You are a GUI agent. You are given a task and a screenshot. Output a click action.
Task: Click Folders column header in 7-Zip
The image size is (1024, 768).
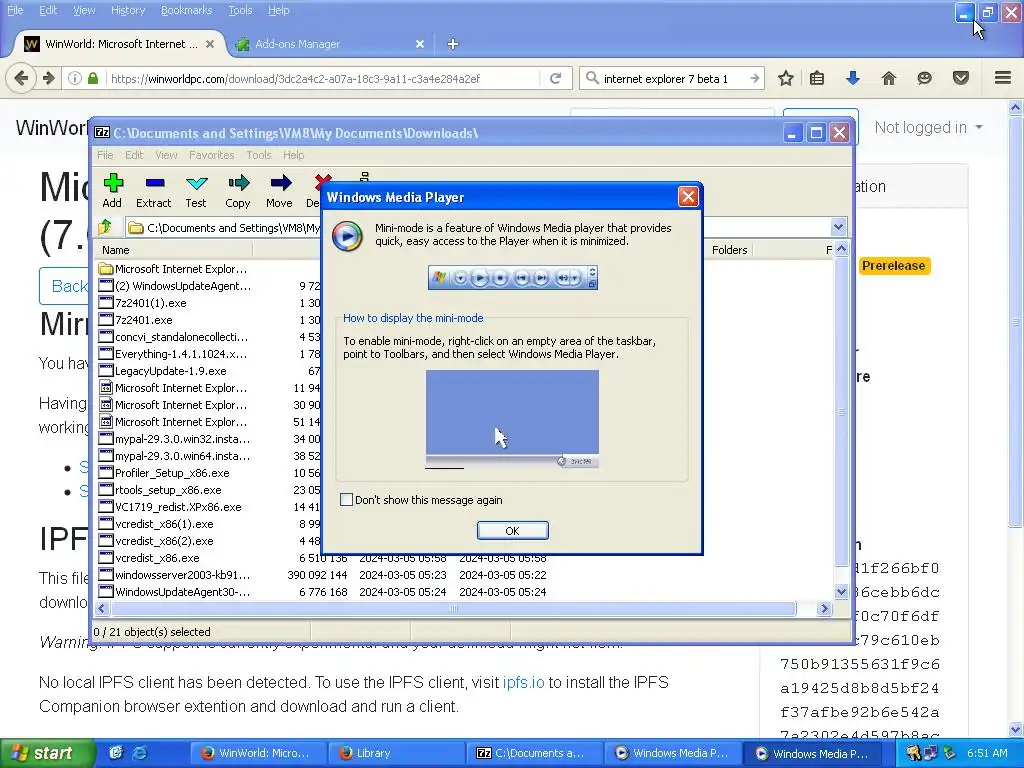[729, 250]
